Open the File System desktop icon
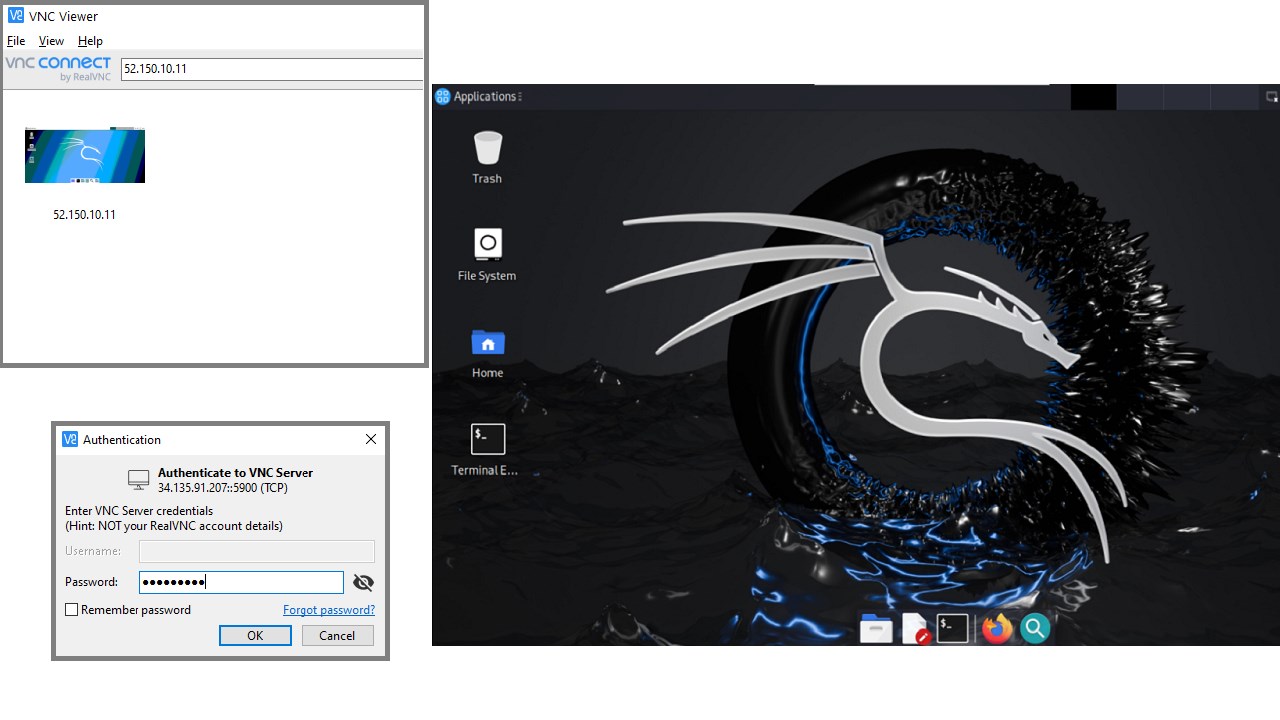This screenshot has width=1280, height=720. 487,255
